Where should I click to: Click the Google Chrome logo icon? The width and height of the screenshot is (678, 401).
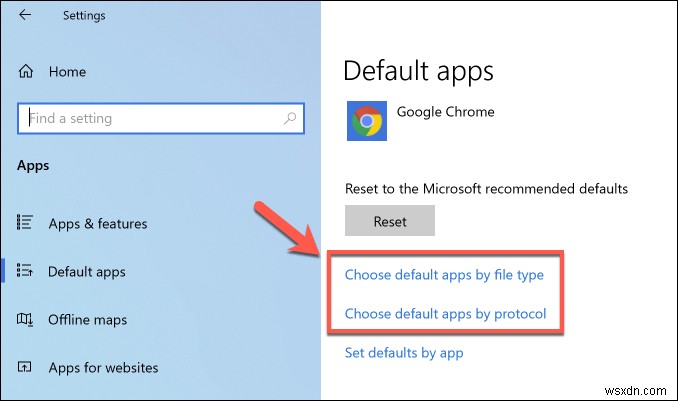tap(366, 121)
